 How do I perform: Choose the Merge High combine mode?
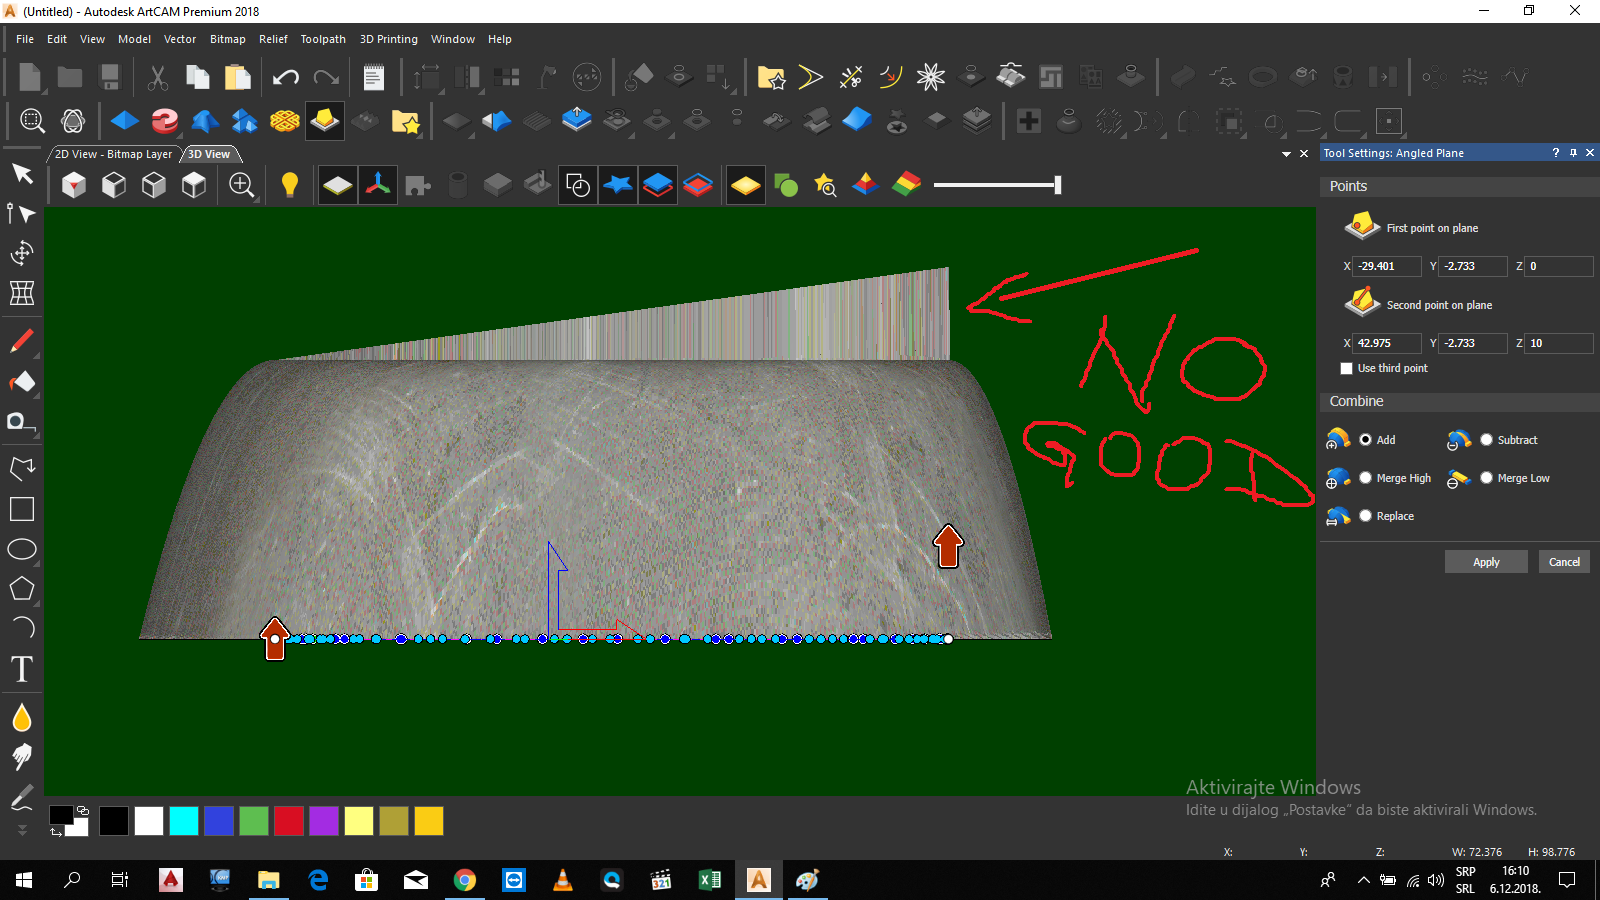click(x=1367, y=478)
